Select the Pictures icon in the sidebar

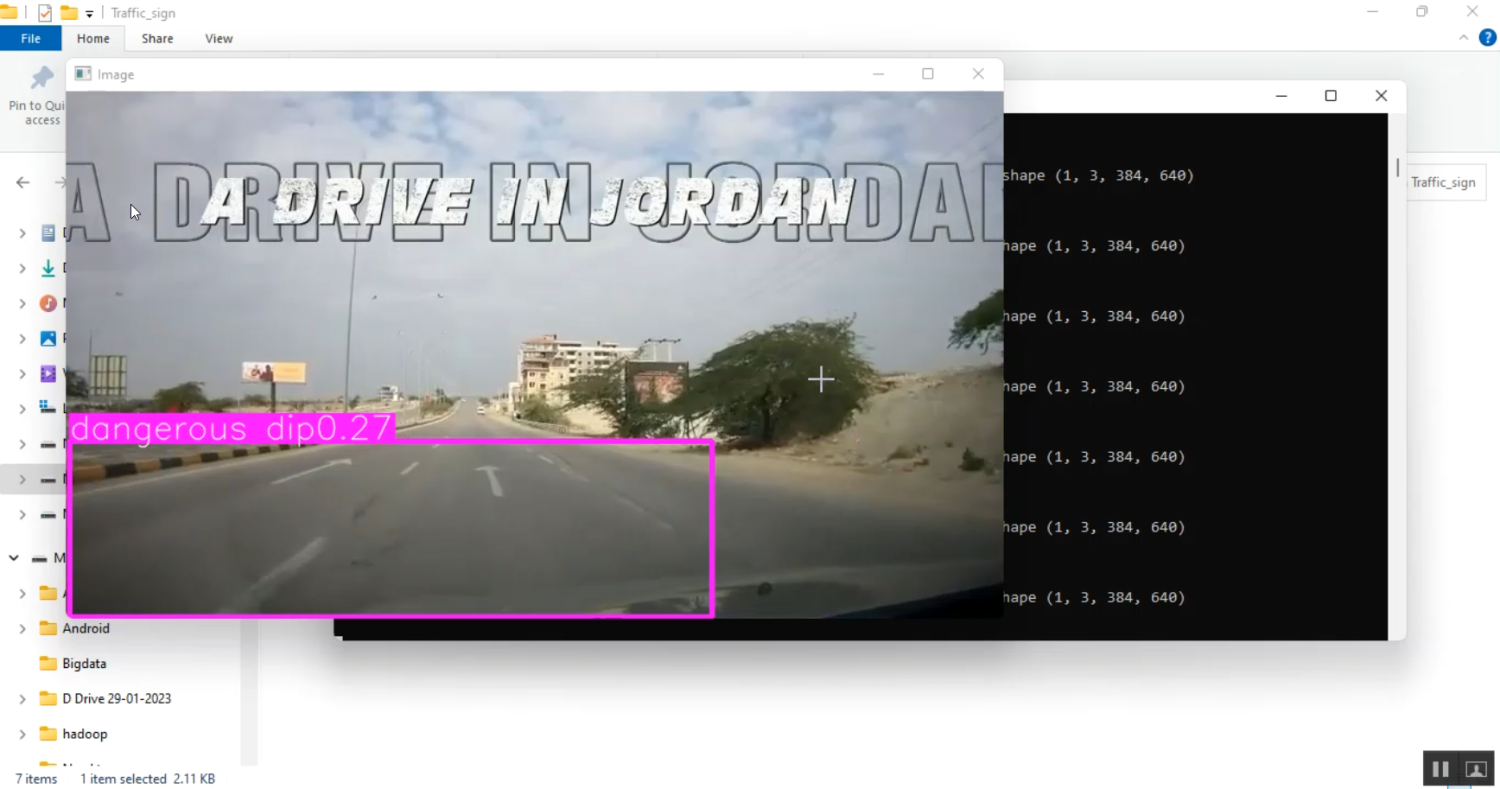[46, 338]
